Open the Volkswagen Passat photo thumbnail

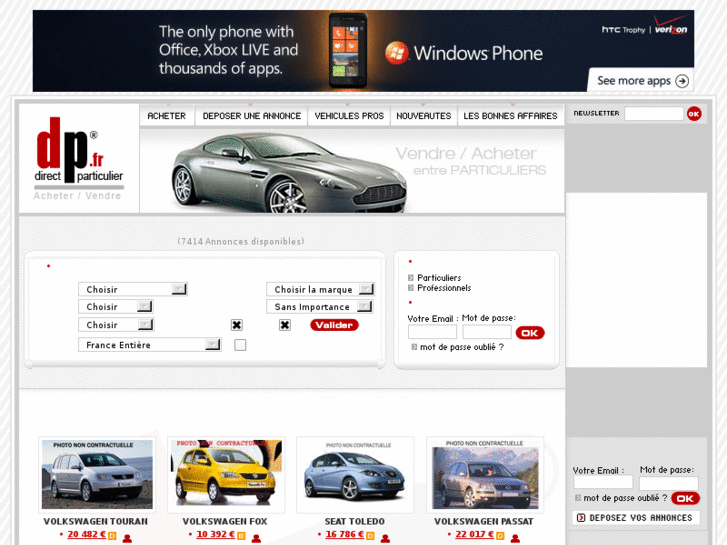pos(485,474)
